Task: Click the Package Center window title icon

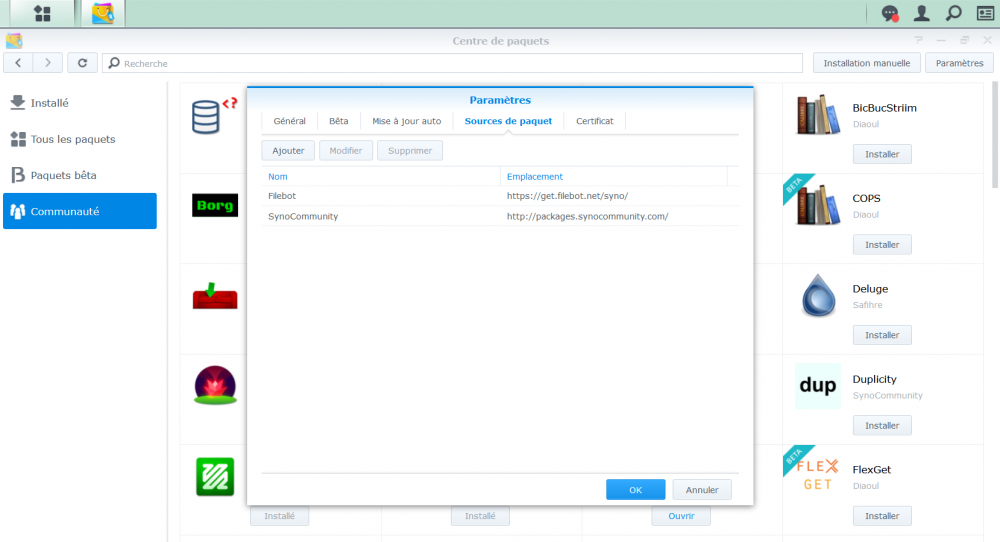Action: [14, 41]
